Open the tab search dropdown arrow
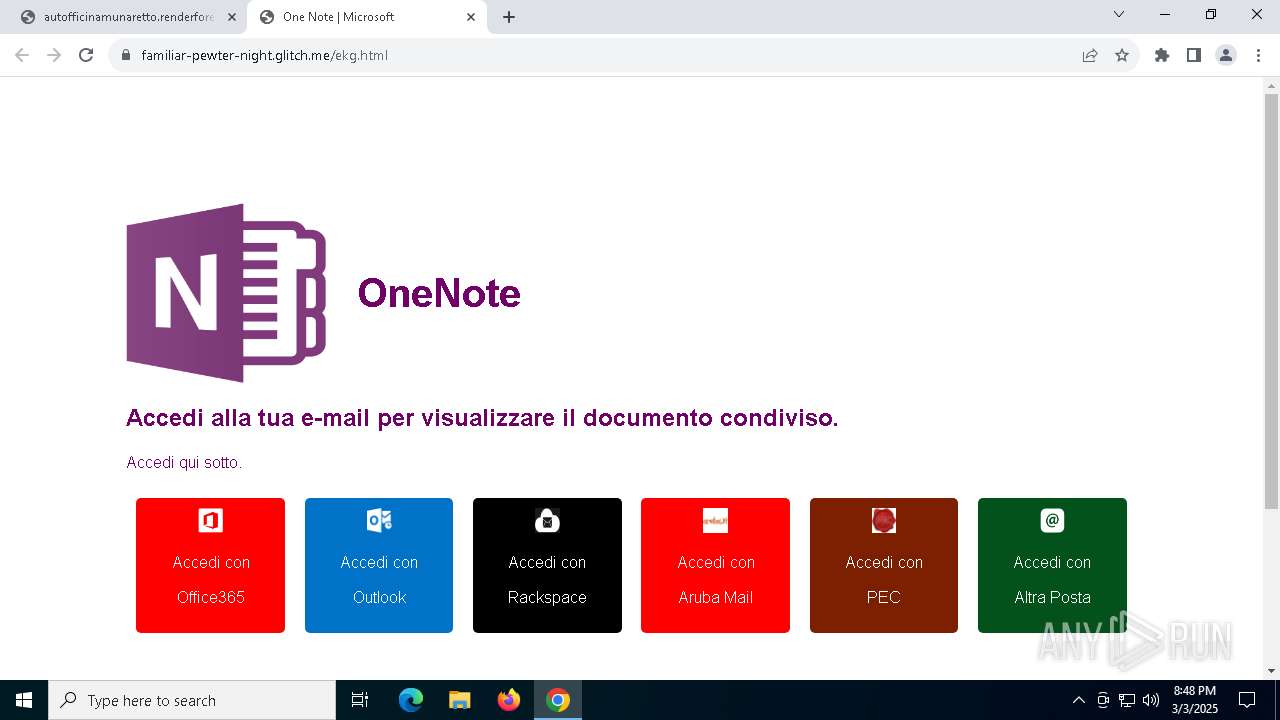Screen dimensions: 1280x720 tap(1119, 14)
